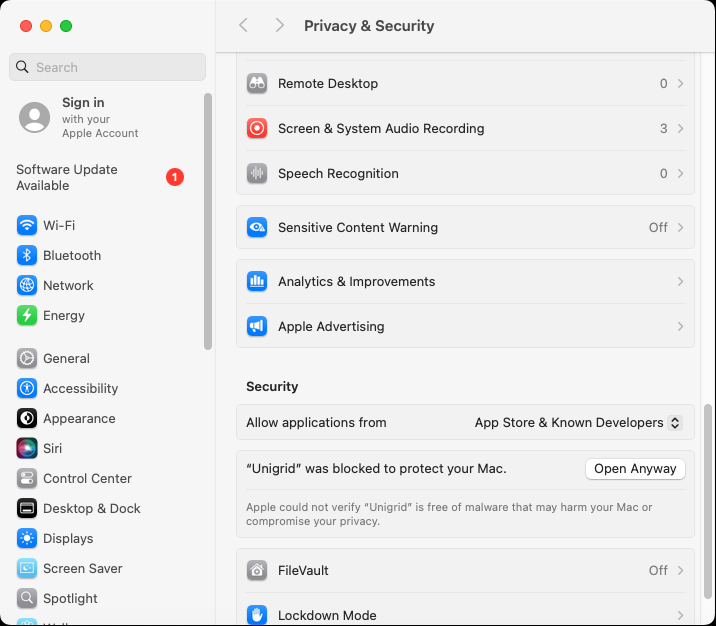
Task: Click the Energy label in the sidebar
Action: [x=64, y=316]
